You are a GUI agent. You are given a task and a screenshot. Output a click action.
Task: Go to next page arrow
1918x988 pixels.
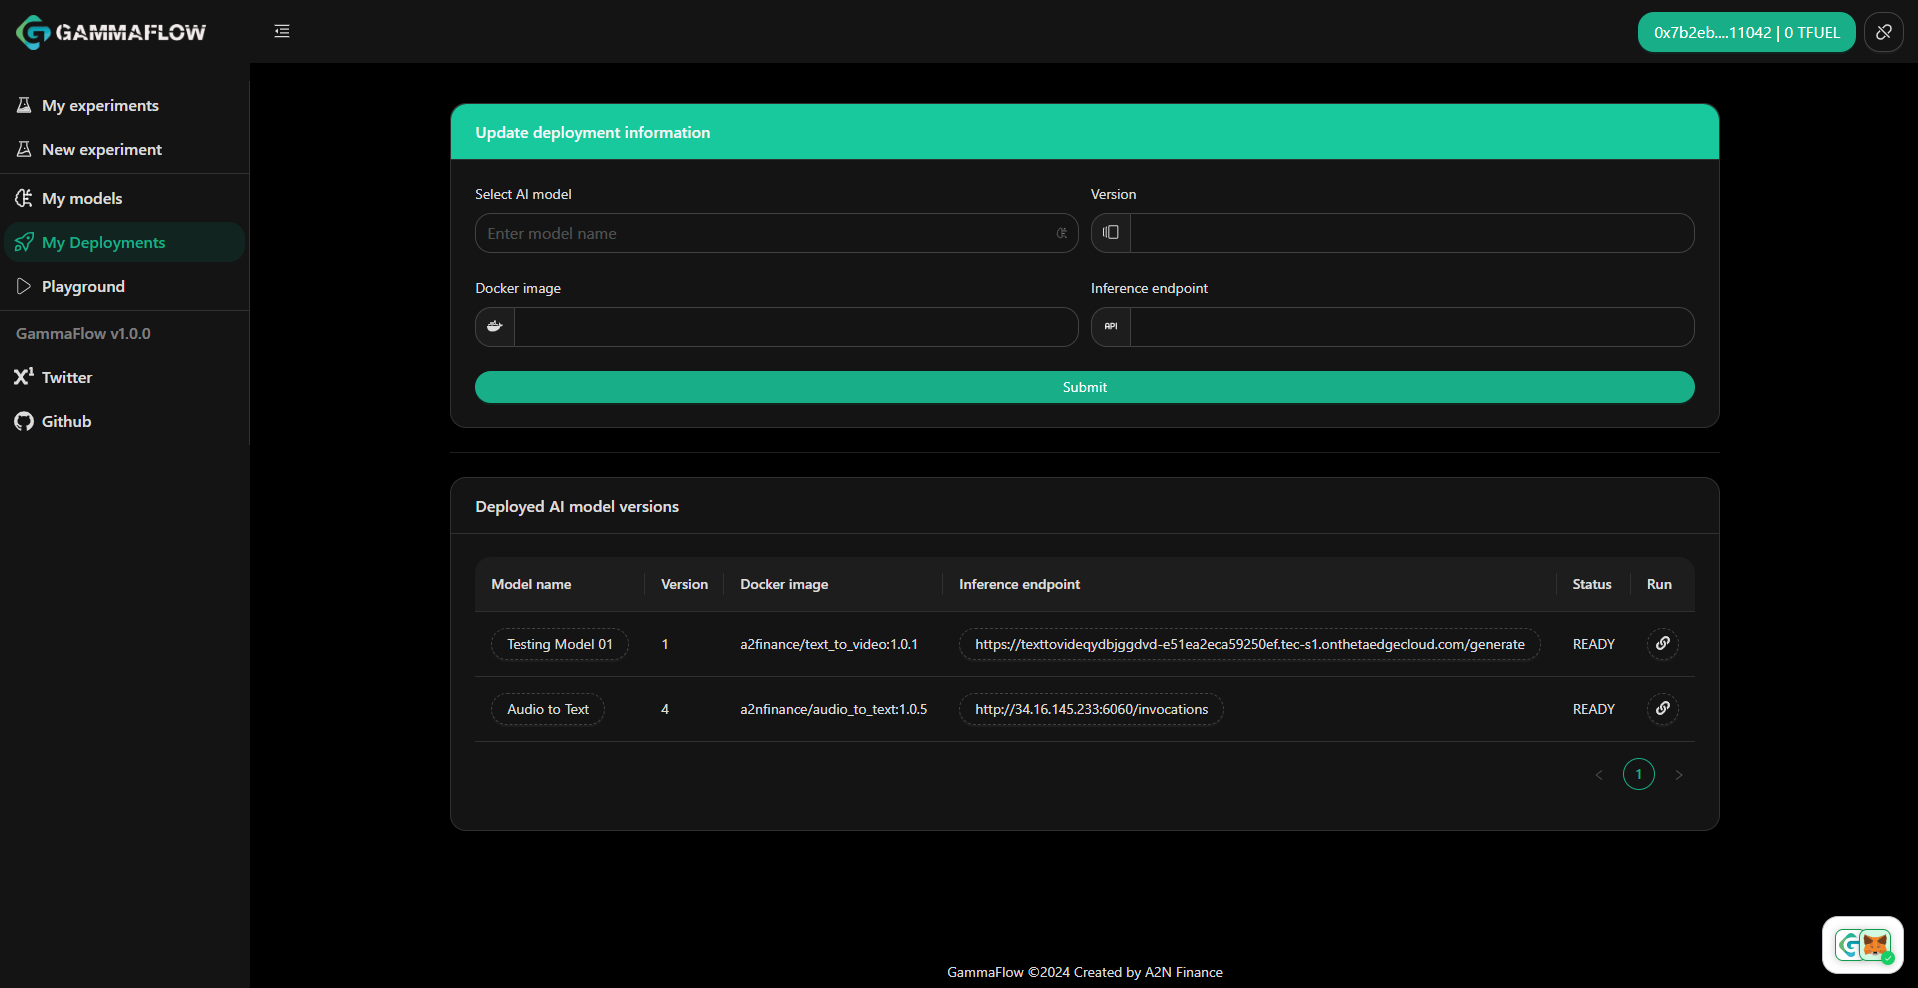click(x=1679, y=775)
